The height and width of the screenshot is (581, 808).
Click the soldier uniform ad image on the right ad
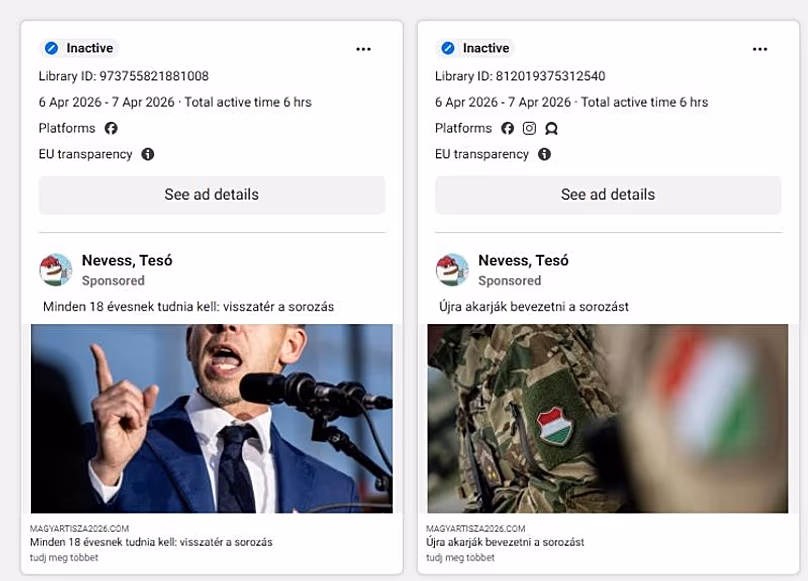coord(608,420)
